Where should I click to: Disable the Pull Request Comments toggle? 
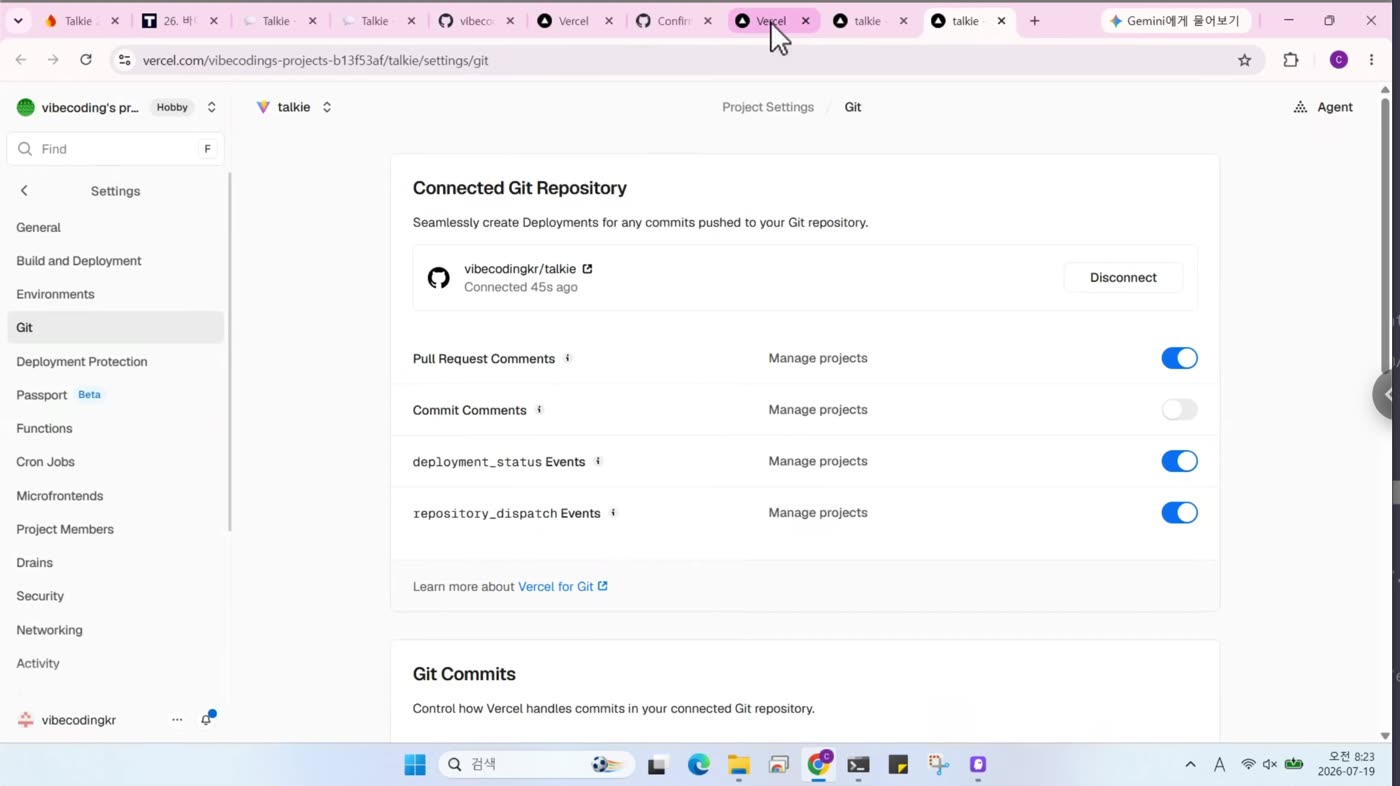(x=1179, y=358)
